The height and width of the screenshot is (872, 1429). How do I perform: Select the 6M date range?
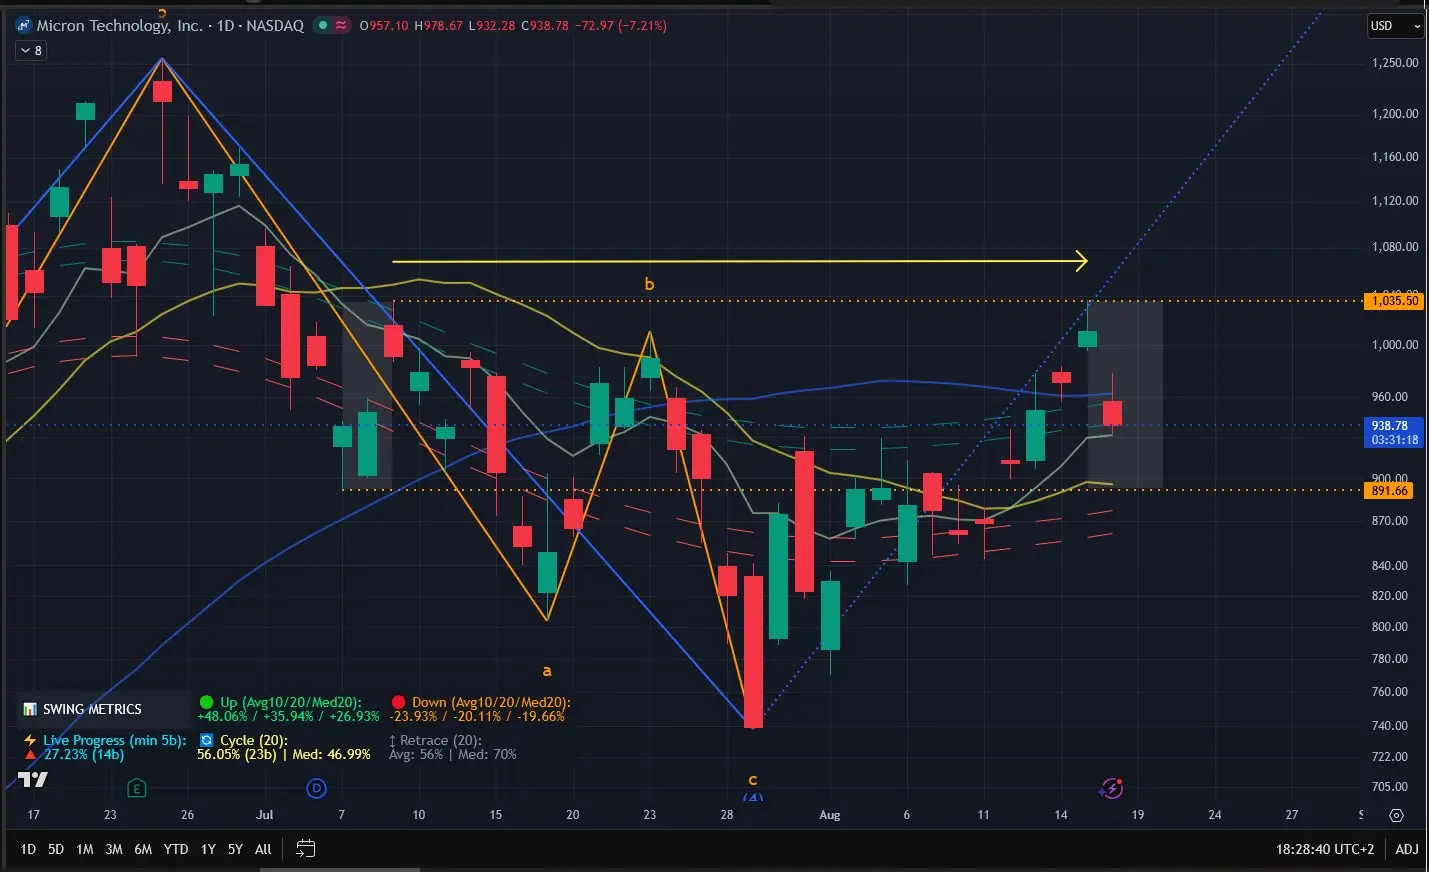point(143,849)
